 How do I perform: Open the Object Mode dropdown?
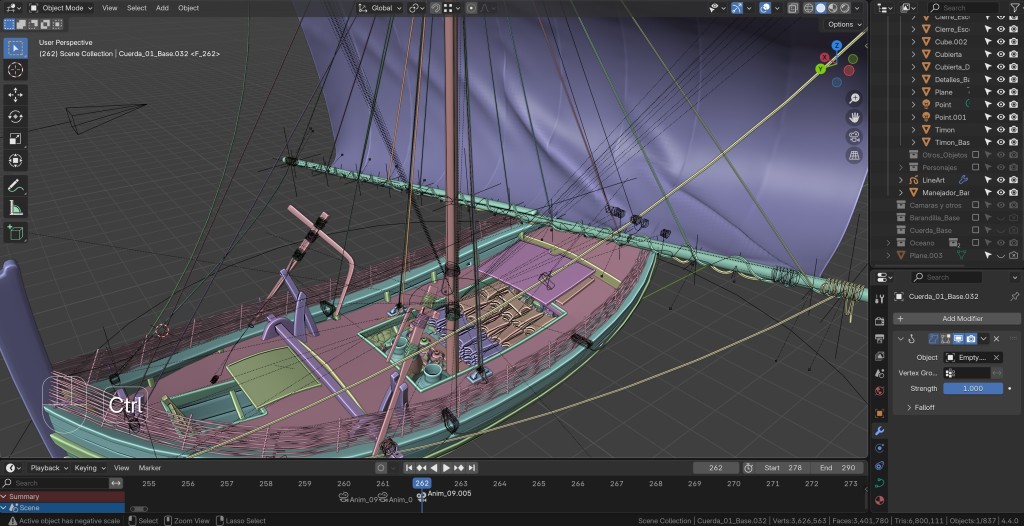pyautogui.click(x=61, y=7)
